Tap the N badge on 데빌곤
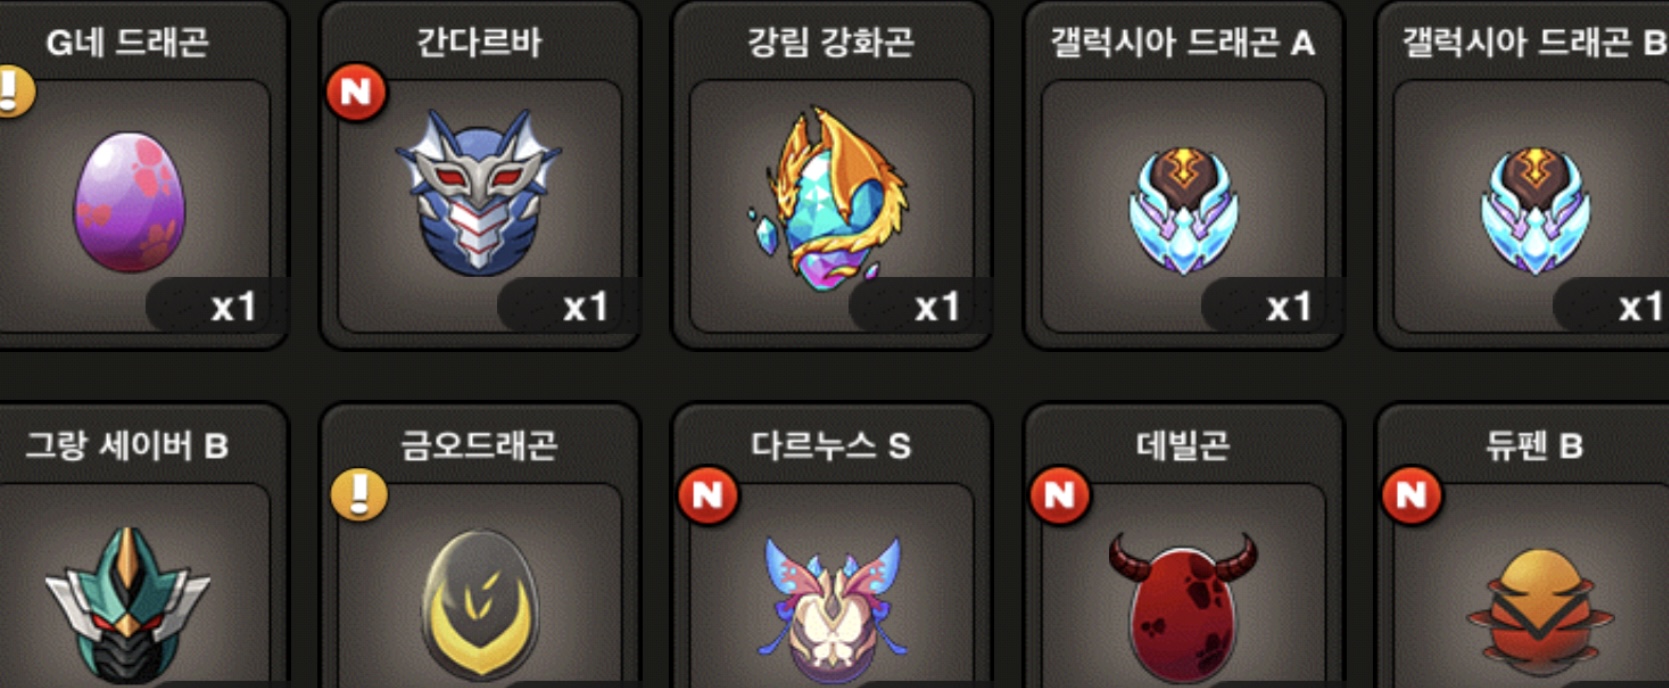 (1060, 495)
